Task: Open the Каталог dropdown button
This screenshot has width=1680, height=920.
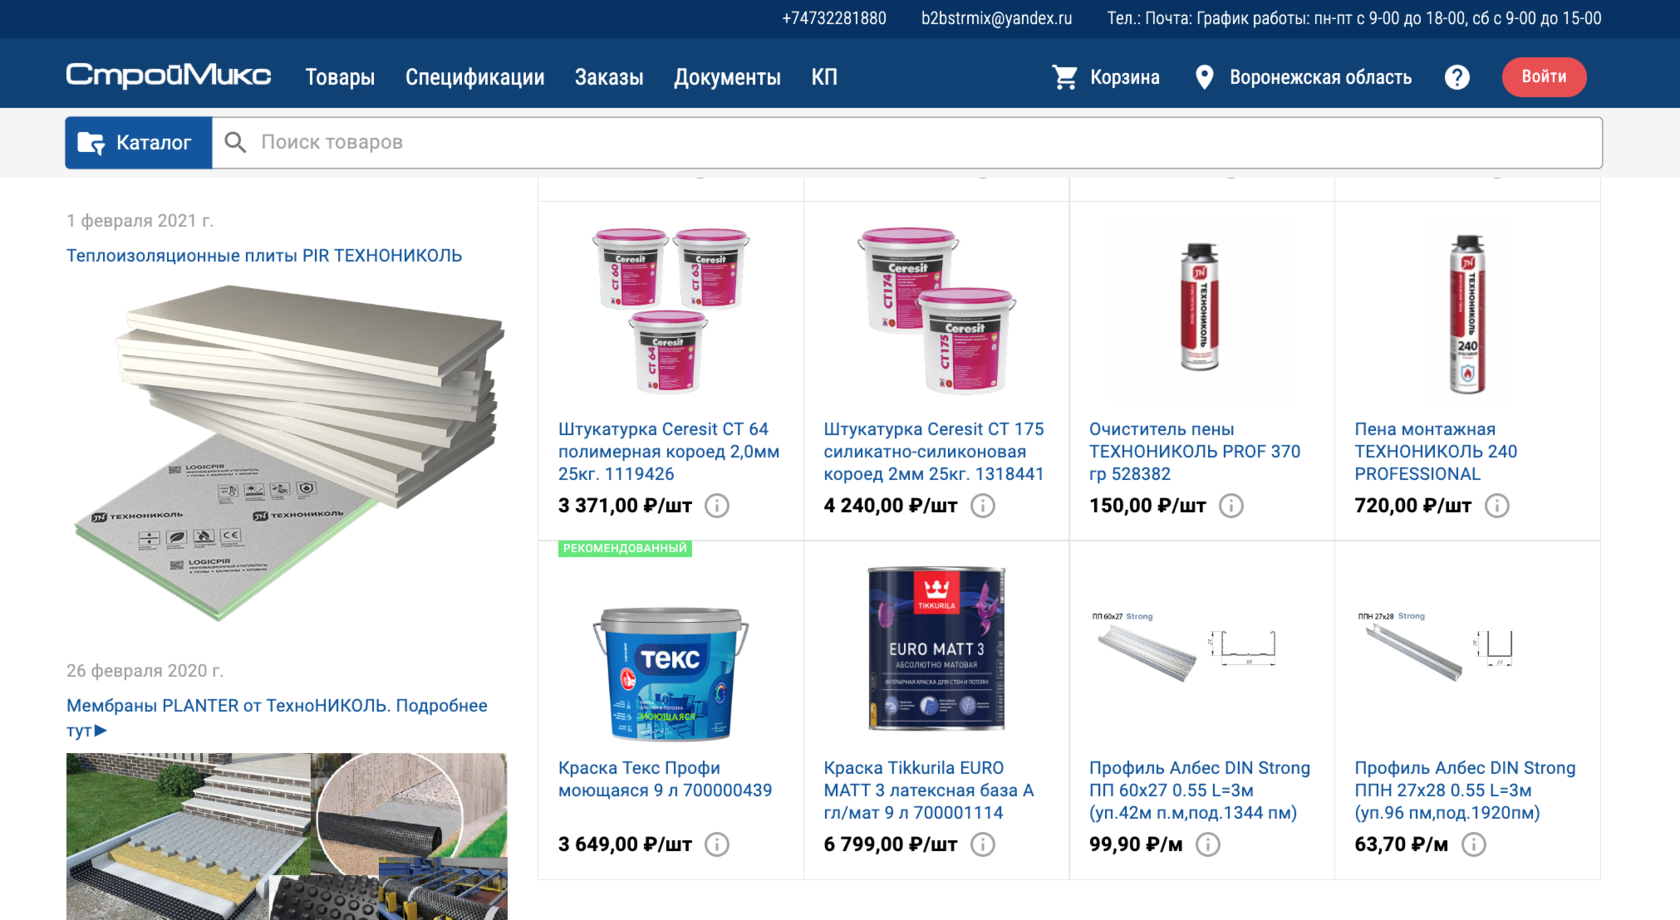Action: pyautogui.click(x=139, y=142)
